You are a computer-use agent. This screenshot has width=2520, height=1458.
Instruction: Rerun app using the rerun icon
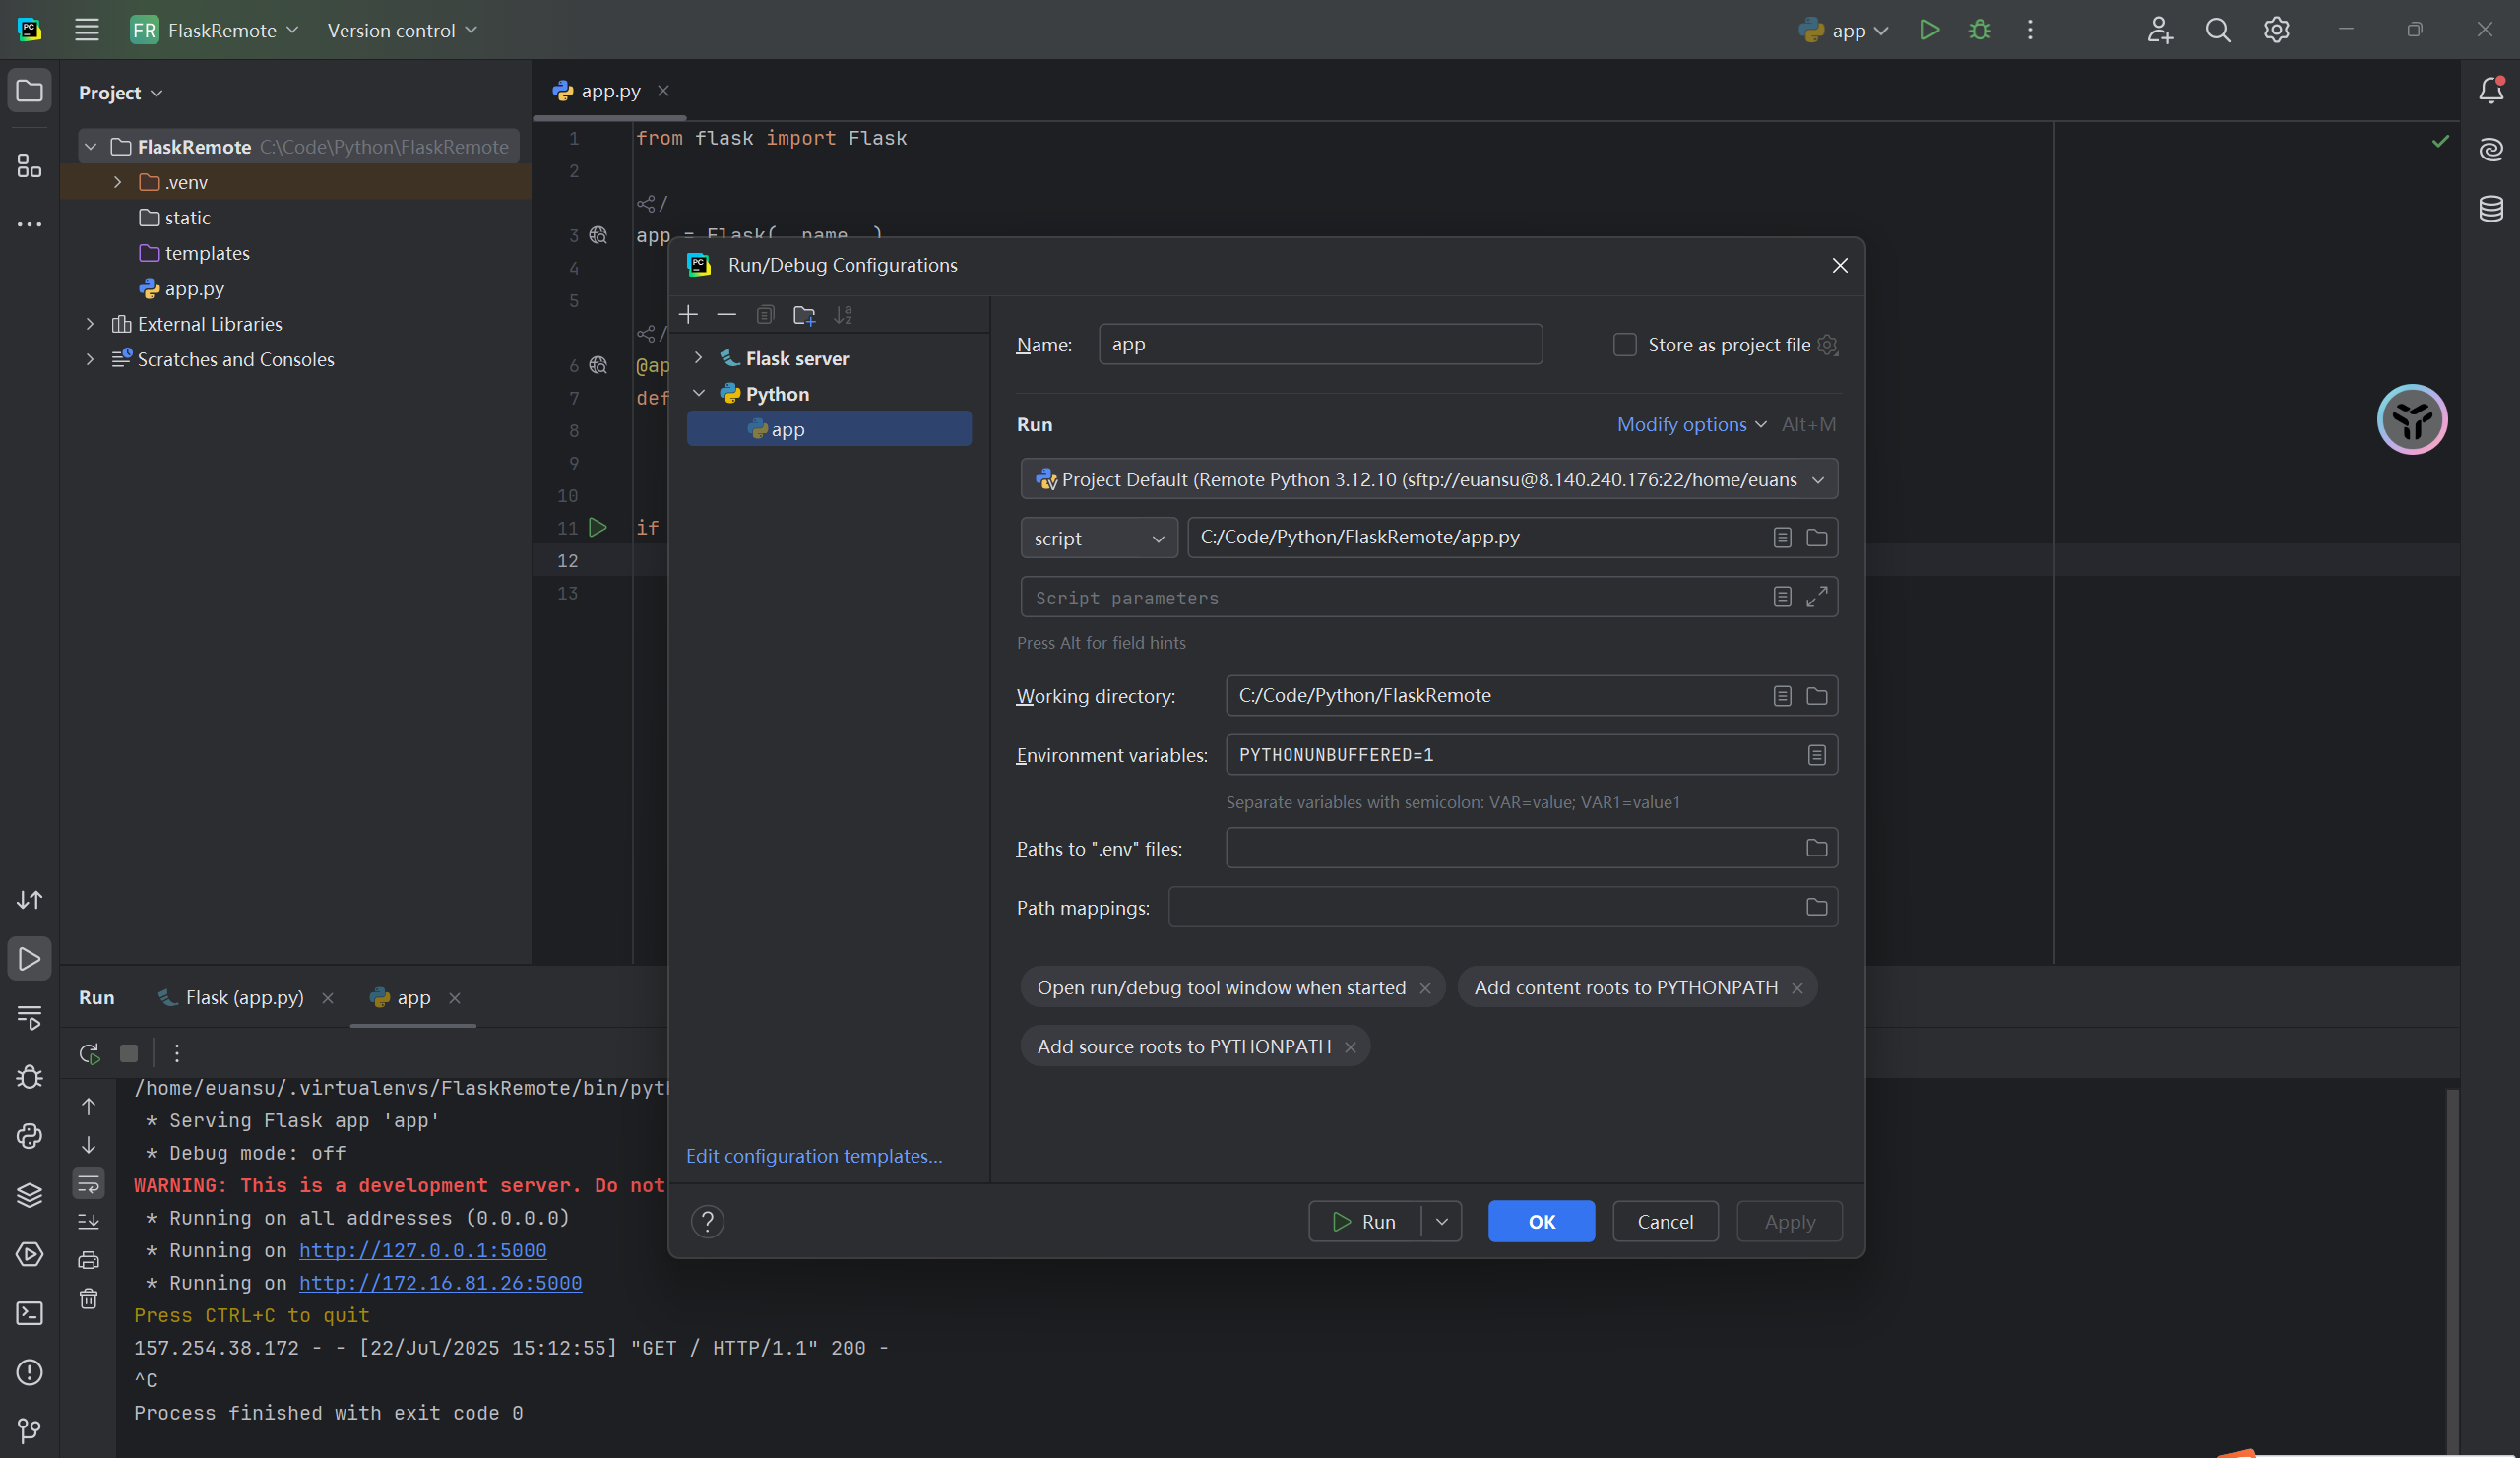(89, 1053)
